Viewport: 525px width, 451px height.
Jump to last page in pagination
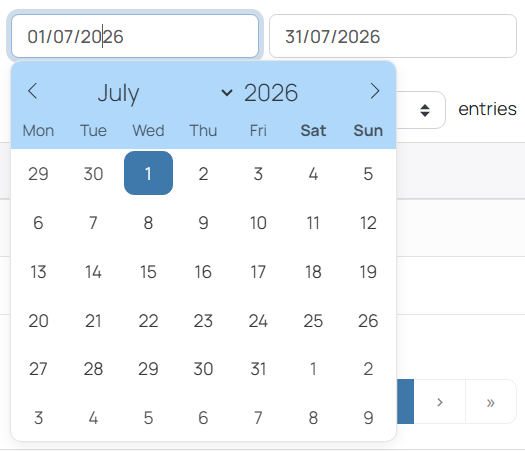point(491,402)
